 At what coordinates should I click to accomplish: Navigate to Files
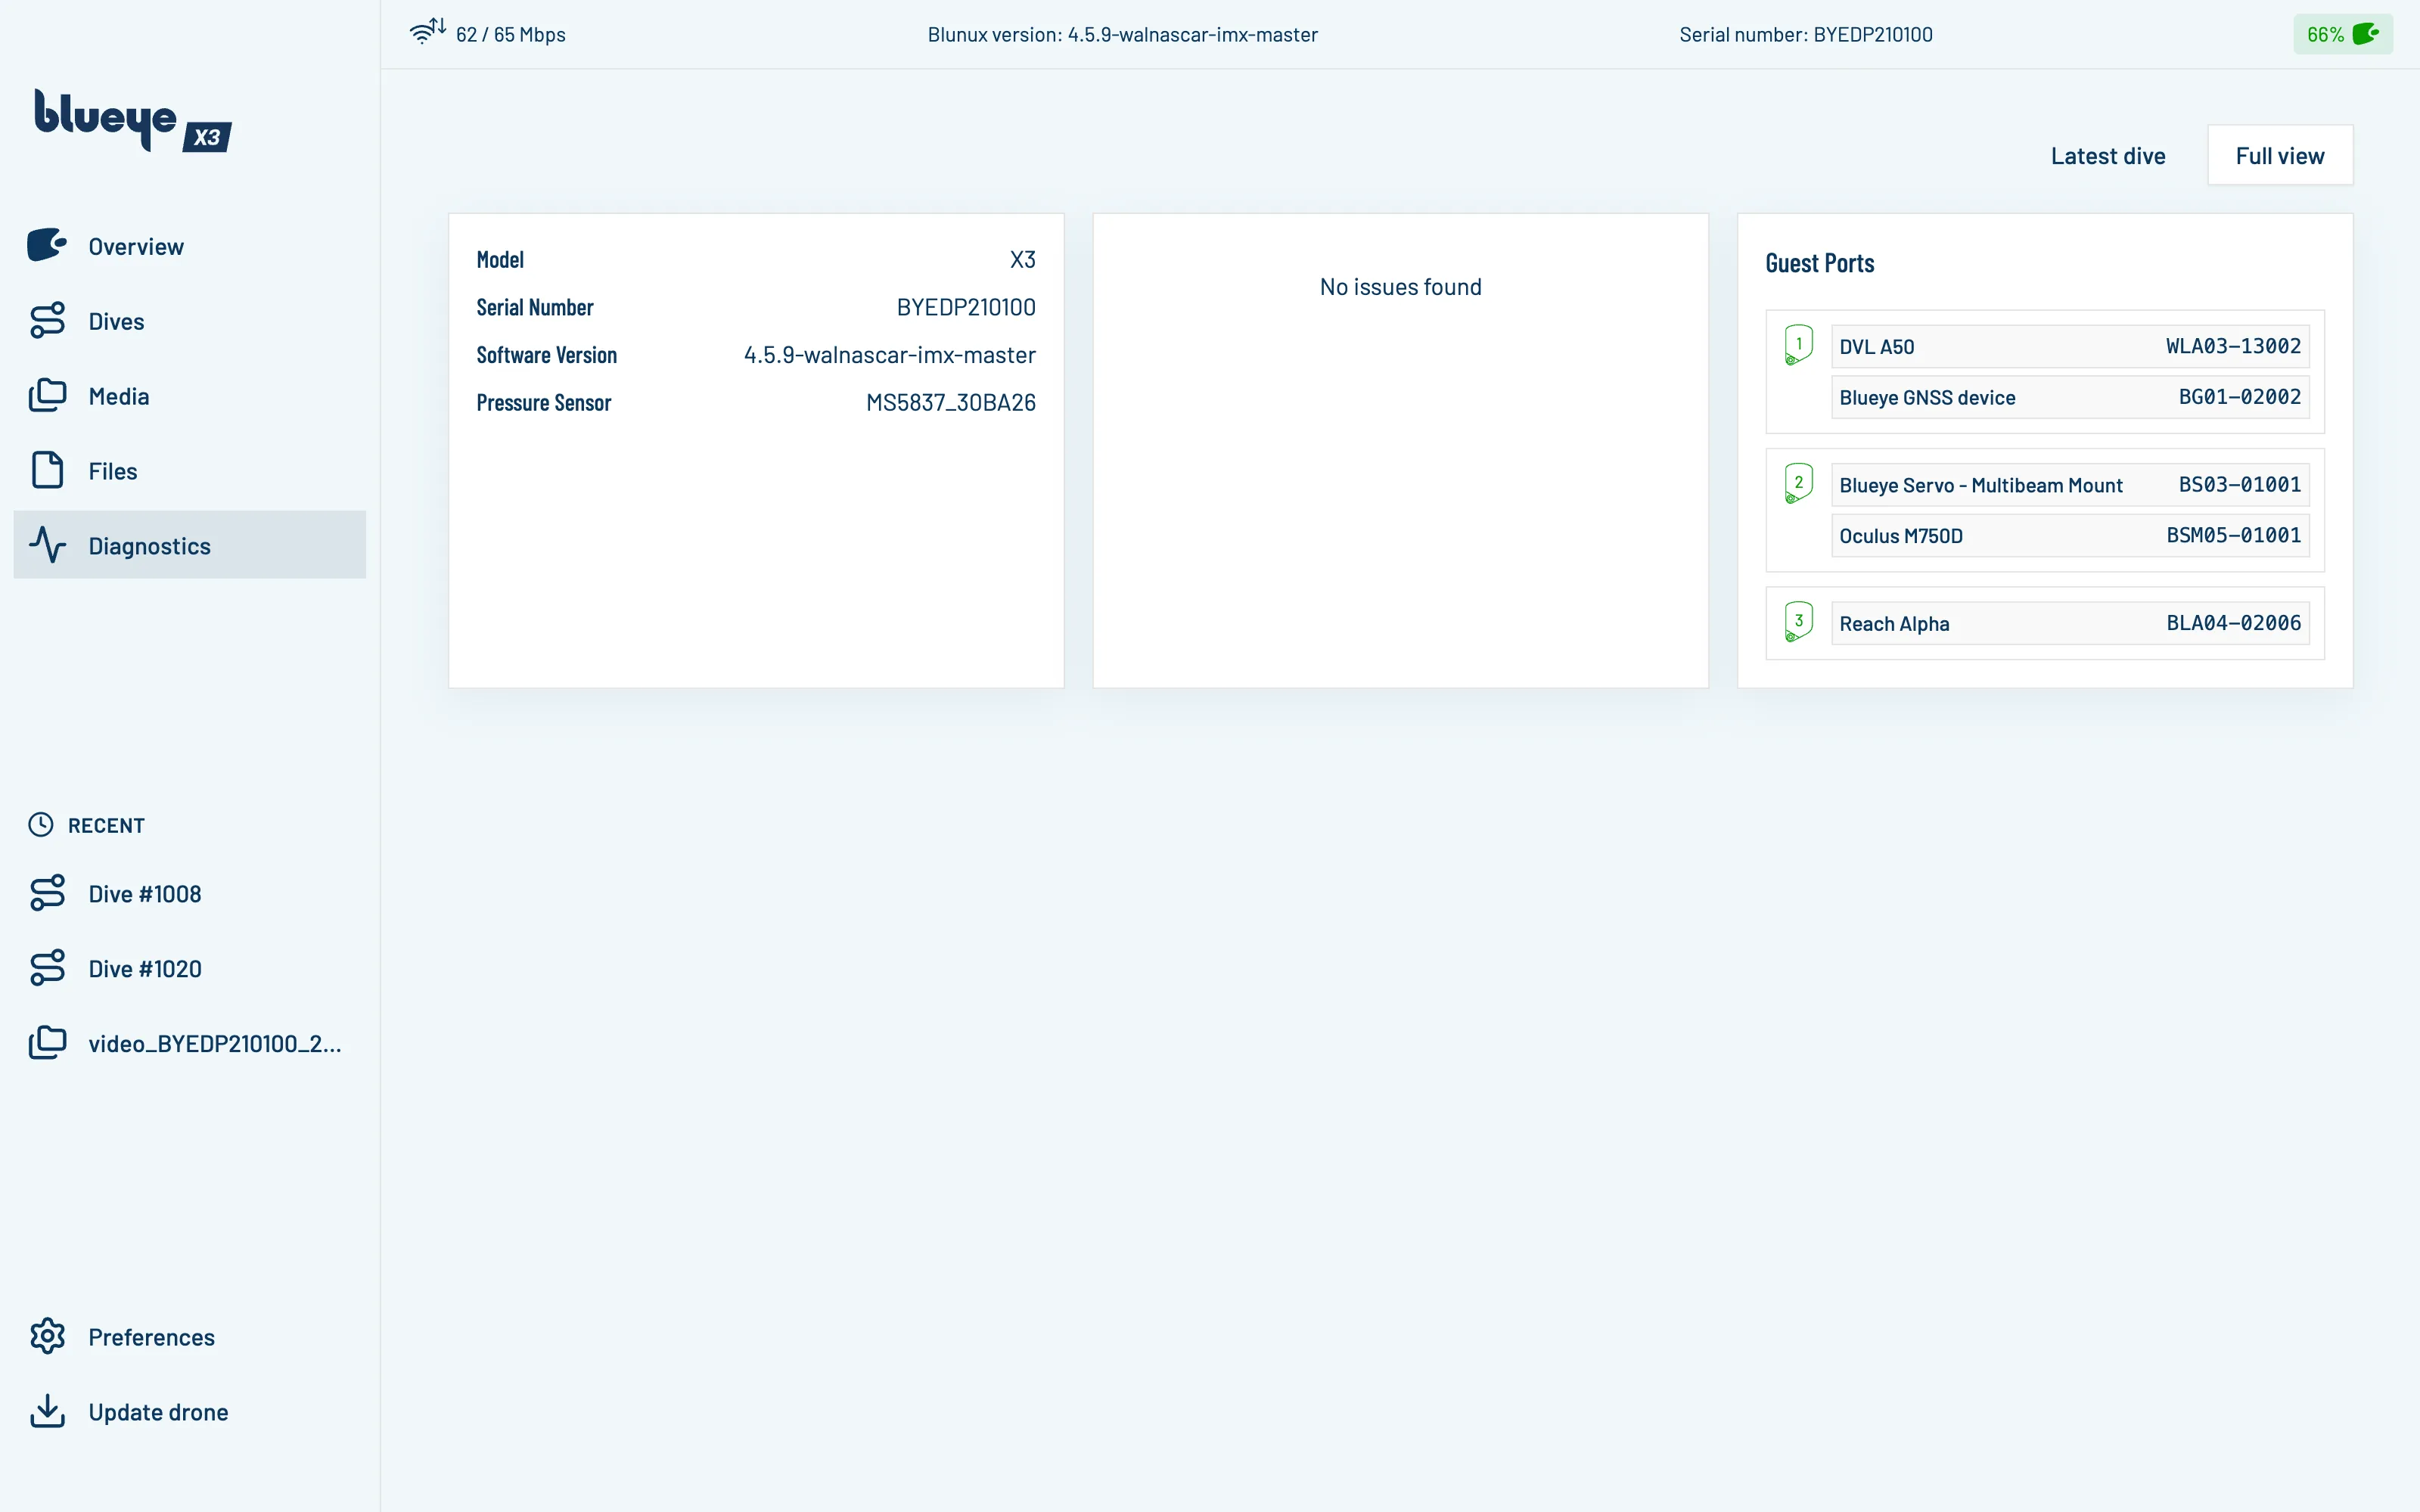point(190,471)
